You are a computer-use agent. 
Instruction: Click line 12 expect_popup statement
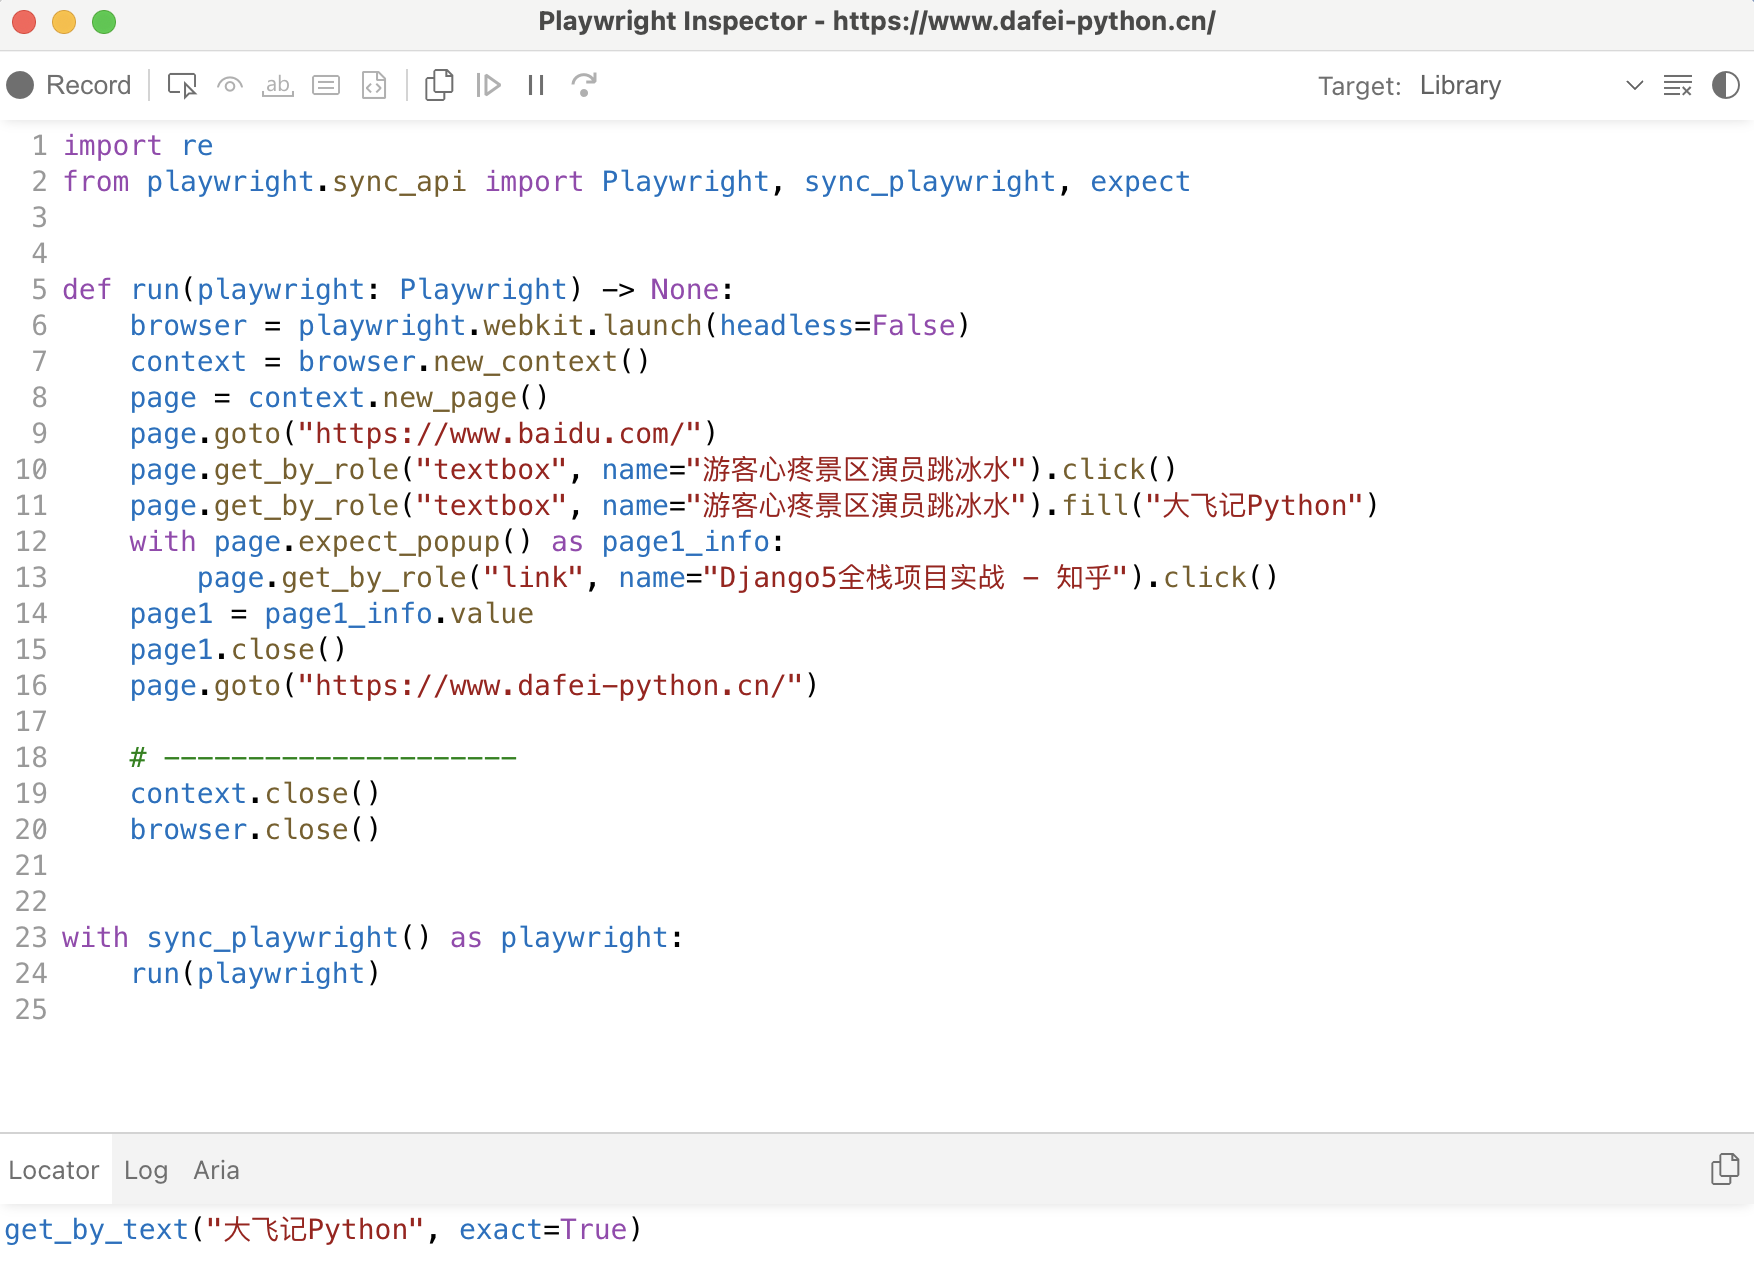pyautogui.click(x=457, y=541)
